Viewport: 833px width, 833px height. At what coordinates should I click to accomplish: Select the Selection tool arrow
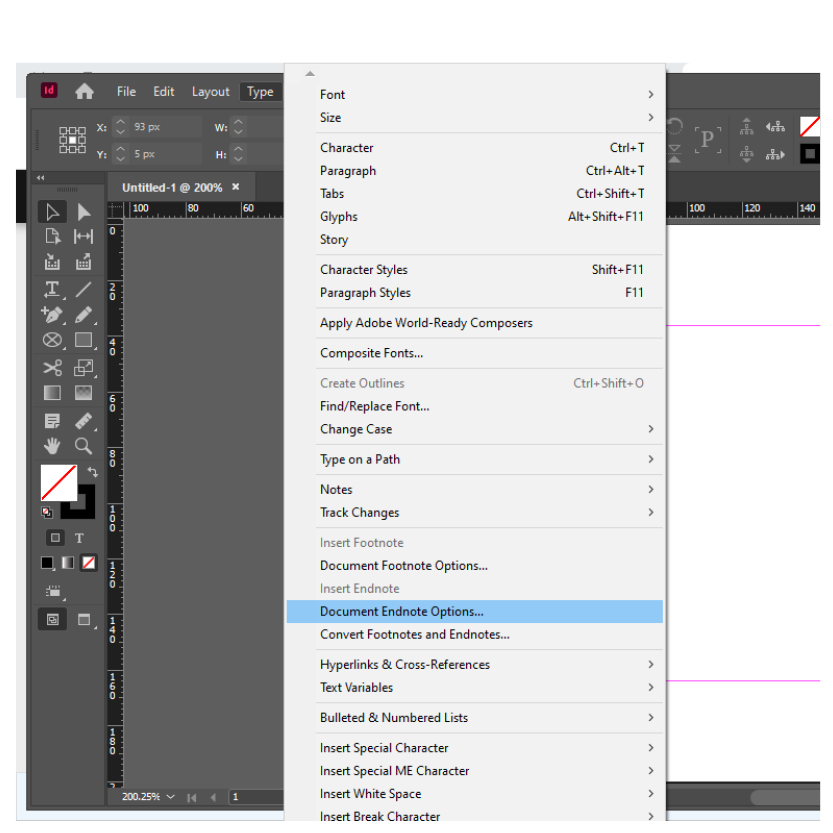52,212
